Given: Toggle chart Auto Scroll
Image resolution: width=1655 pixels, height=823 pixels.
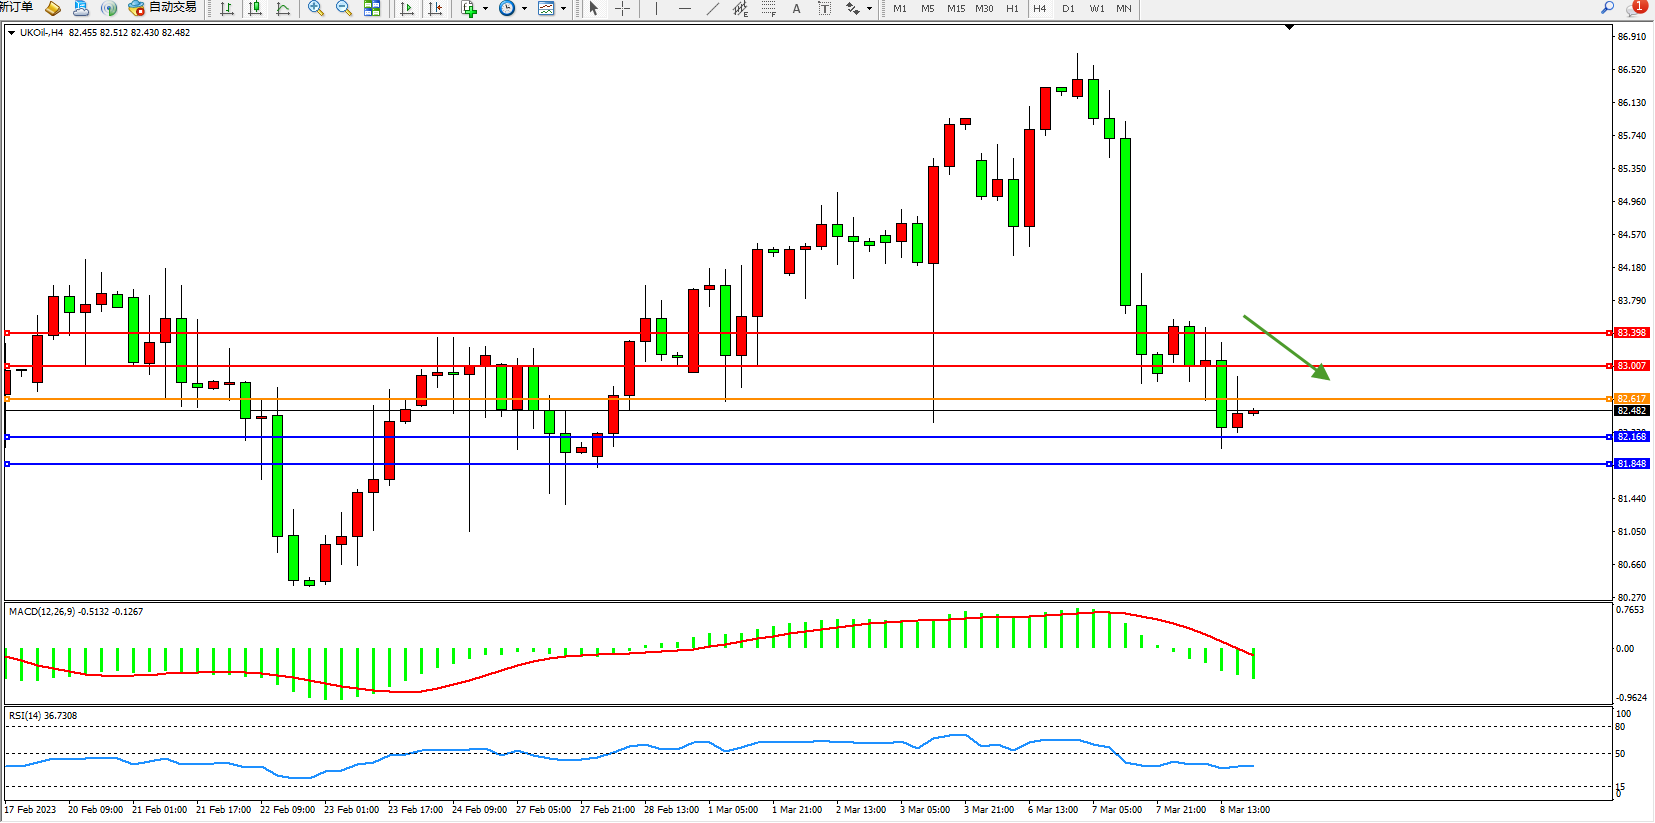Looking at the screenshot, I should click(407, 9).
